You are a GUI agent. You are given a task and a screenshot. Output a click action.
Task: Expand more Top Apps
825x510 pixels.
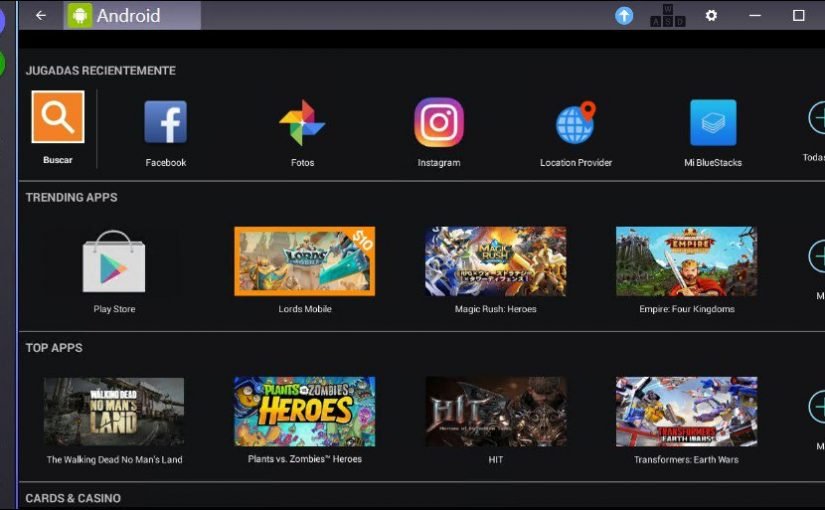(816, 407)
